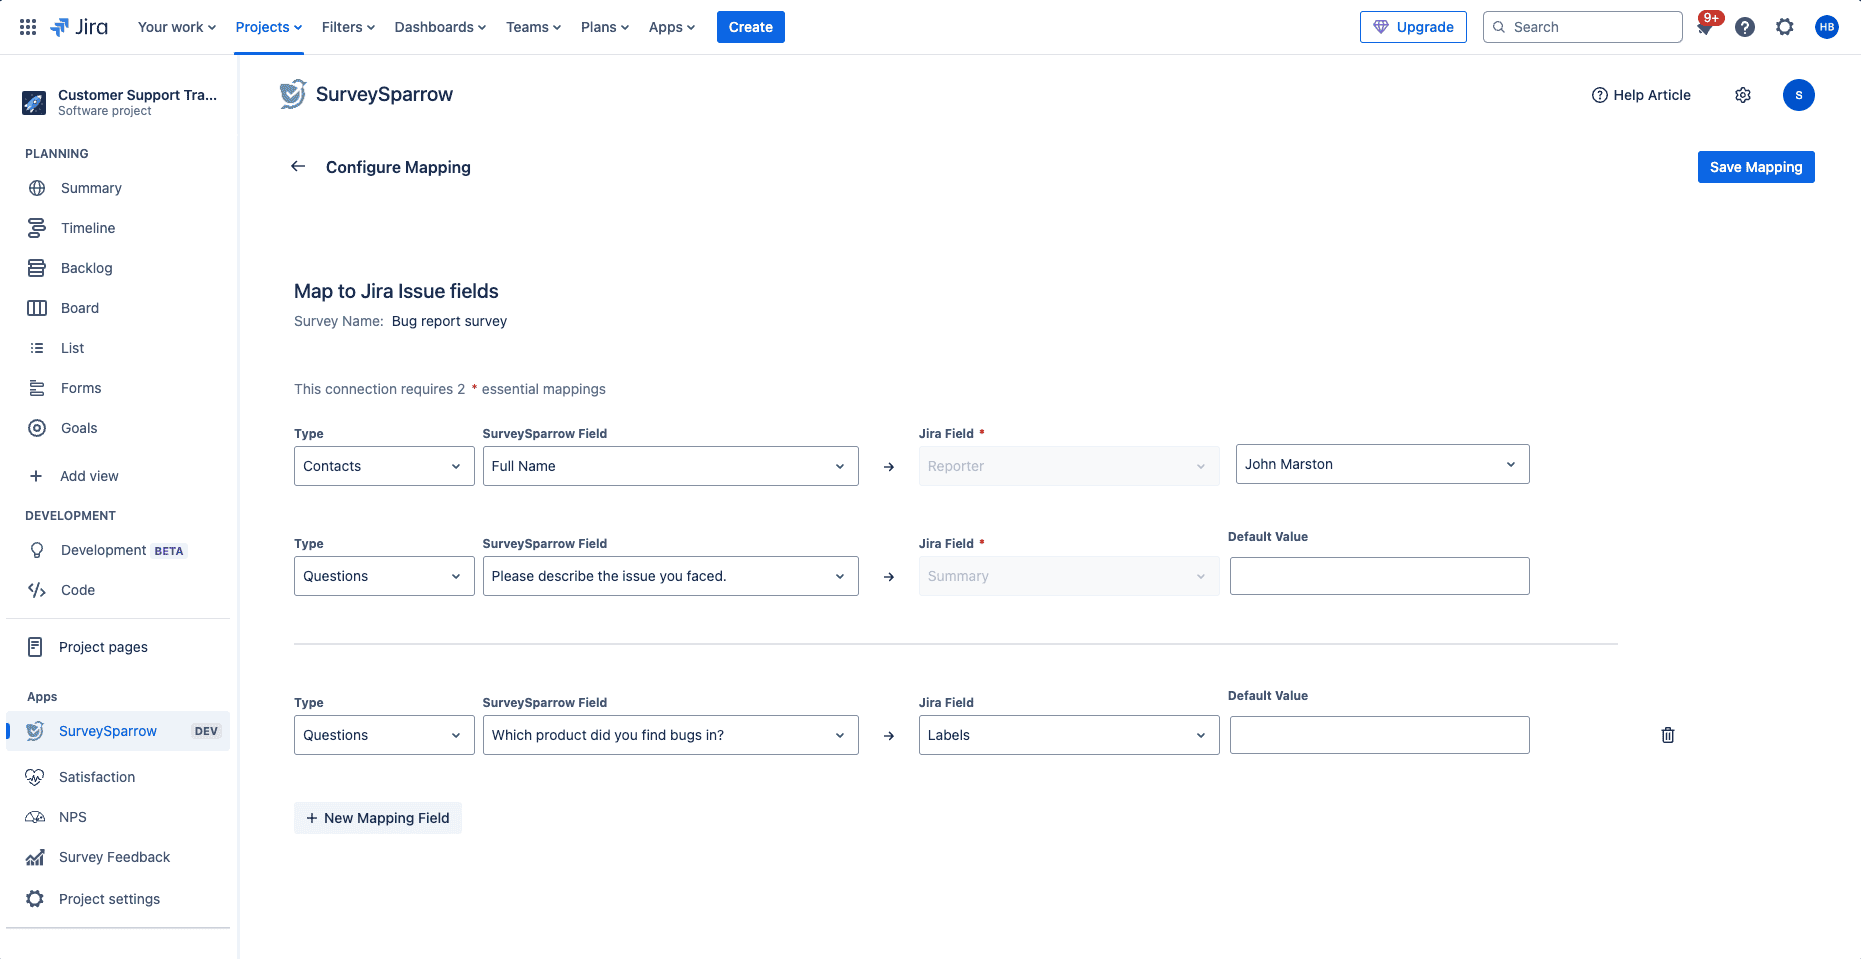Click the Jira settings gear in top navigation
Image resolution: width=1861 pixels, height=959 pixels.
coord(1784,27)
